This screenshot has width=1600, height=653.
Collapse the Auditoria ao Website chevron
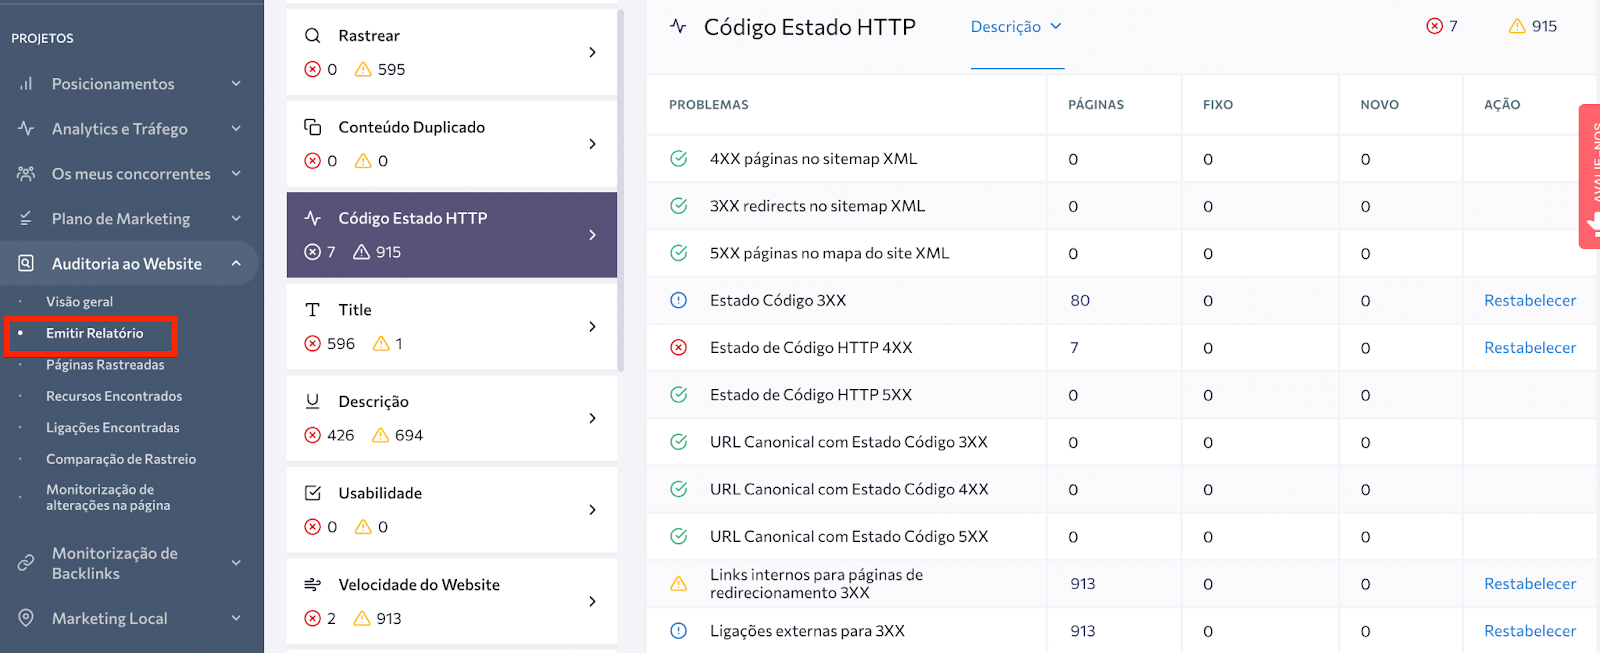[x=236, y=264]
